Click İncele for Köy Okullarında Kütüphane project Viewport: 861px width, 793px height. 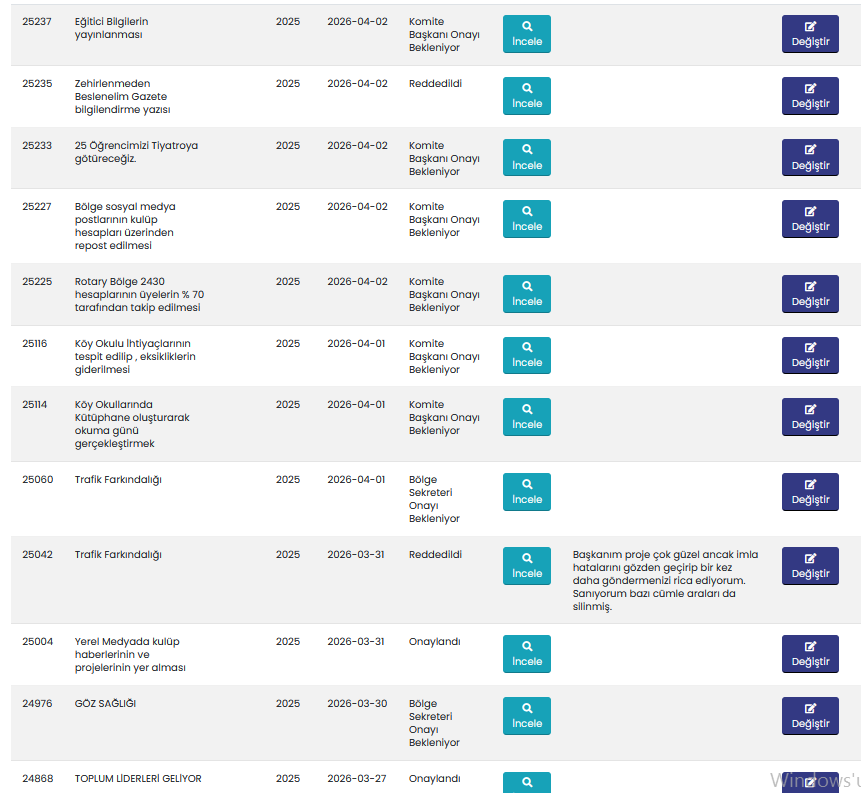(x=526, y=417)
